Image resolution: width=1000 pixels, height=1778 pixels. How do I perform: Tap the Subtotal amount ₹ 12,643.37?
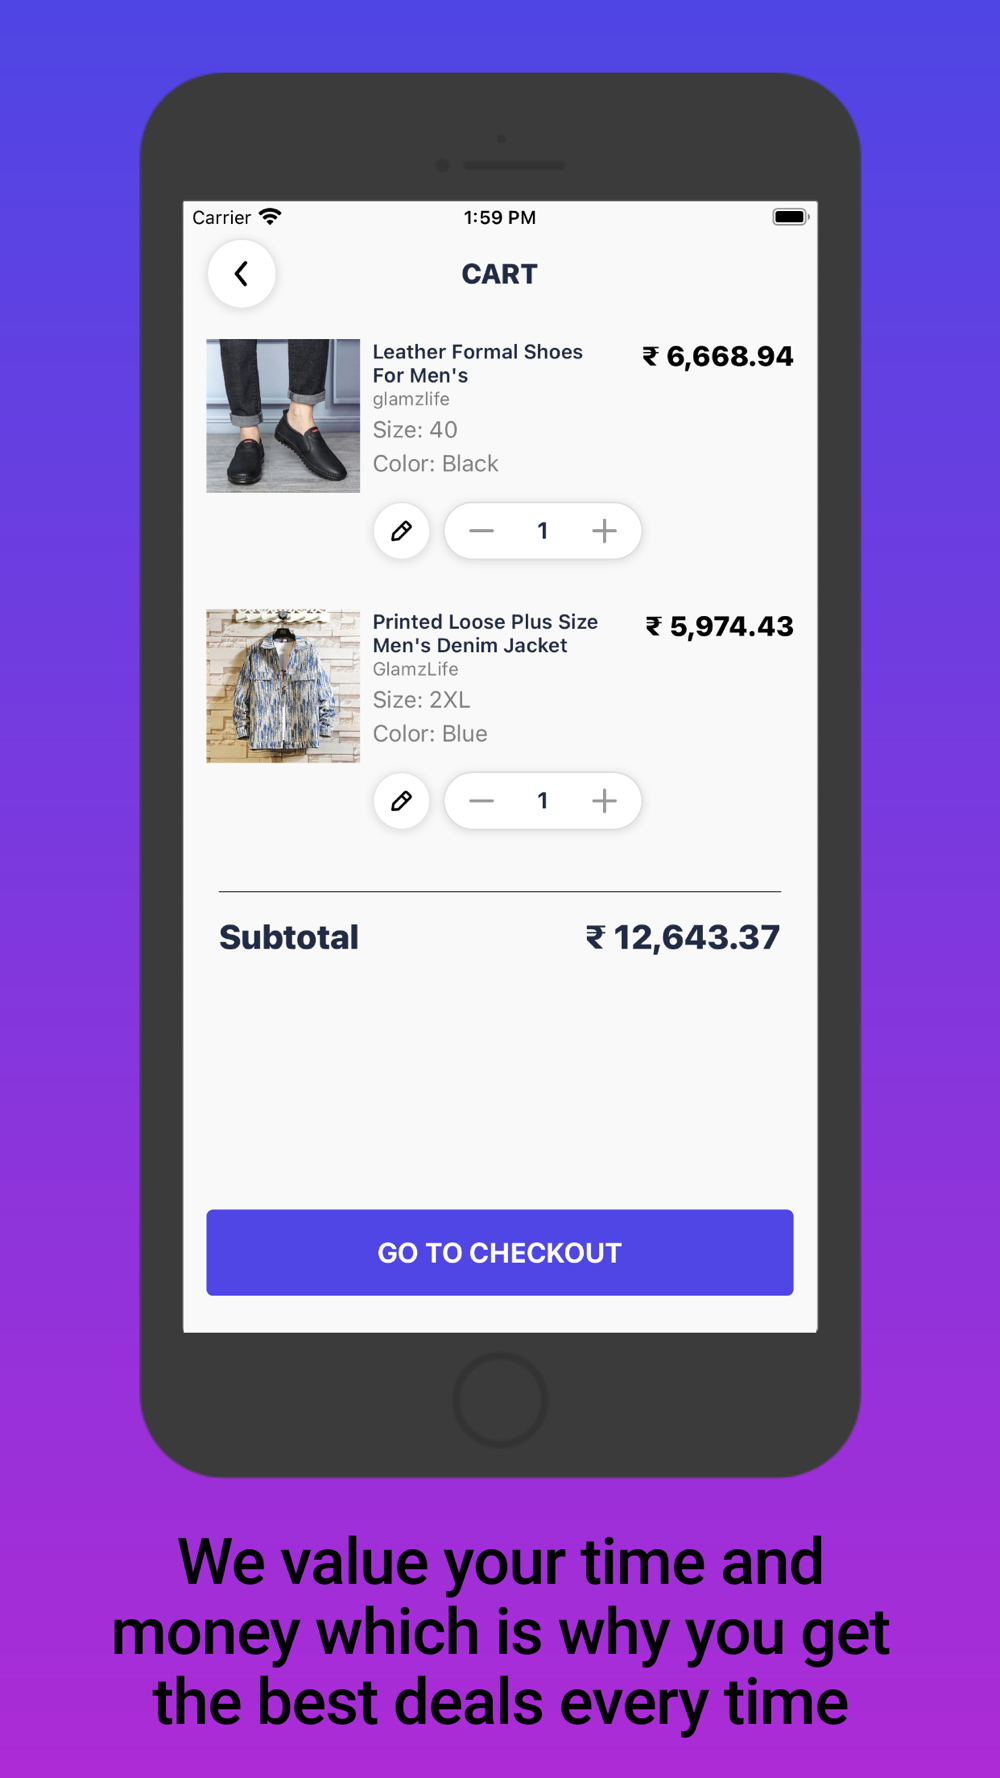coord(683,937)
